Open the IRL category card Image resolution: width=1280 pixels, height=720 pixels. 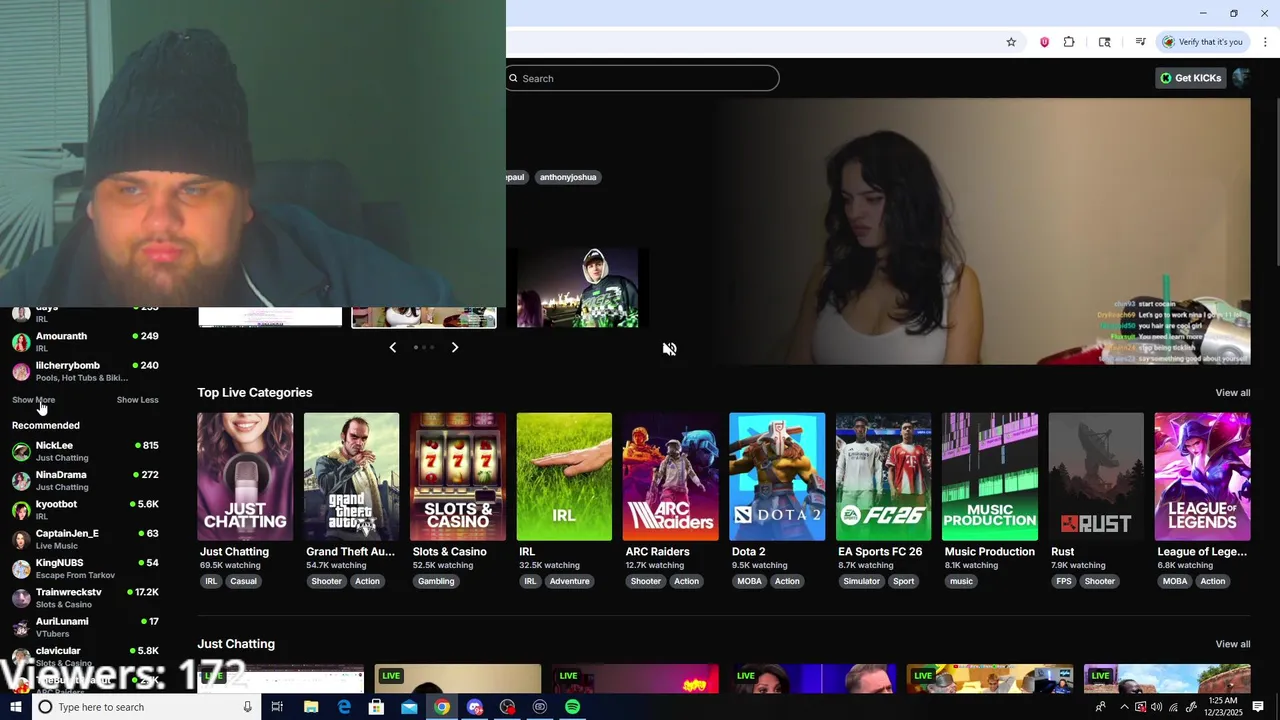[564, 477]
